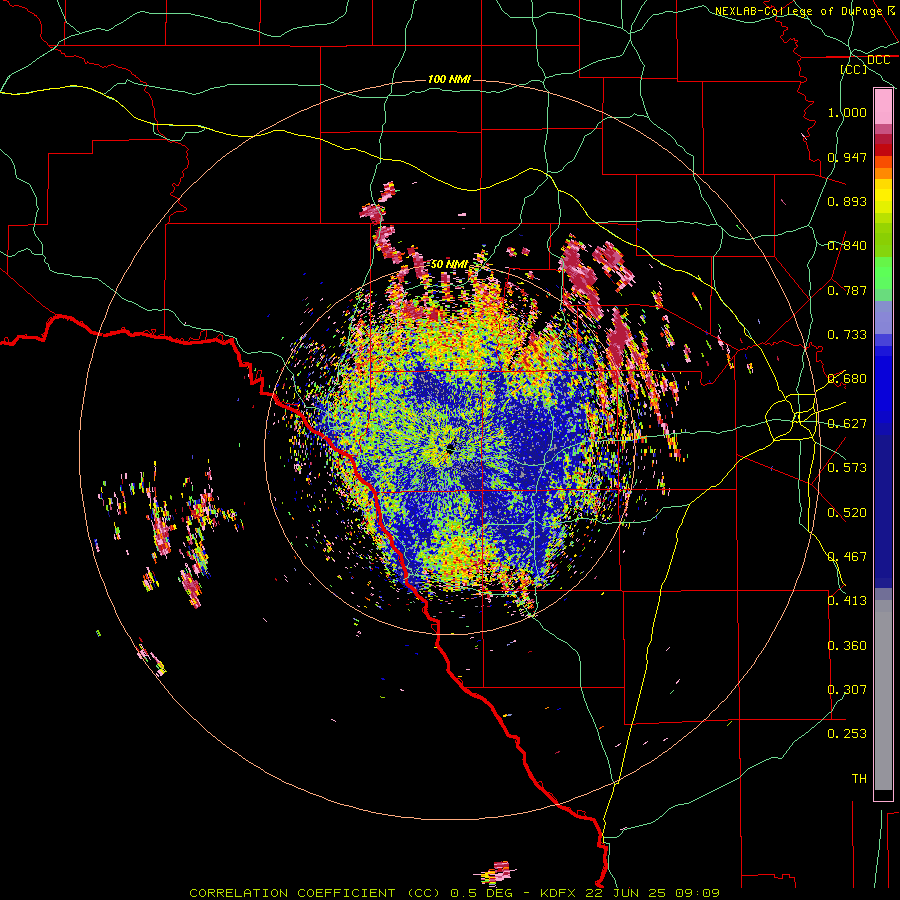Click the 0.627 scale value

tap(847, 424)
